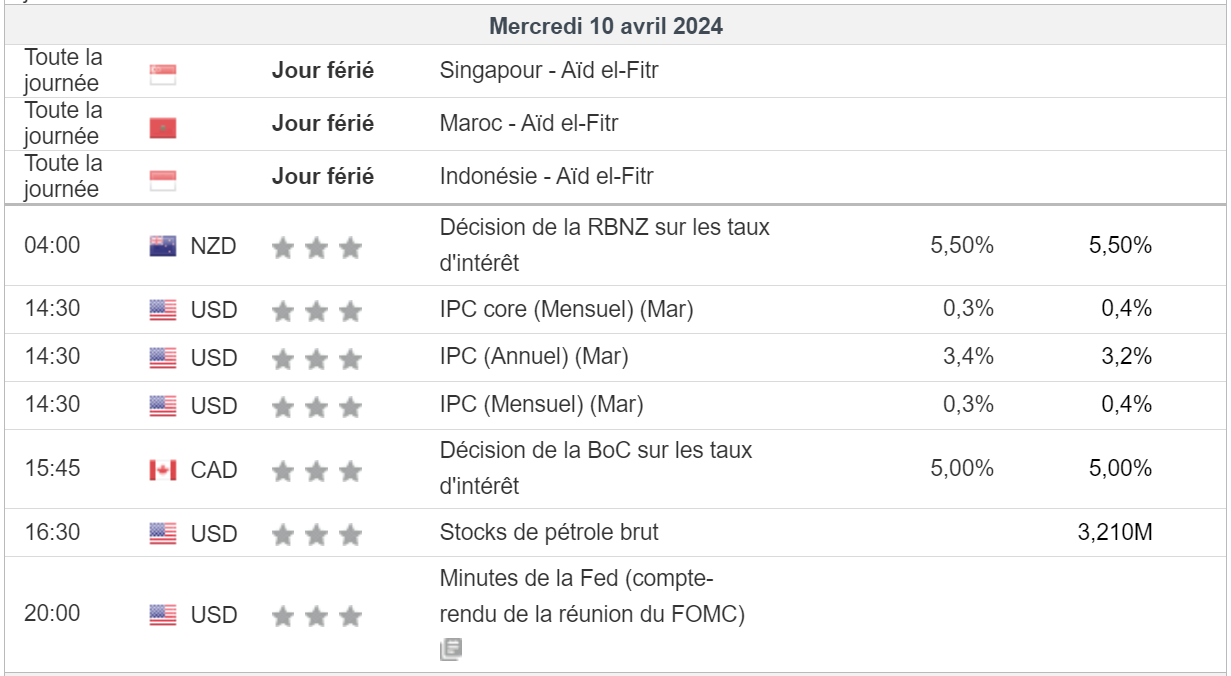Open IPC core (Mensuel) (Mar) event

pos(566,309)
